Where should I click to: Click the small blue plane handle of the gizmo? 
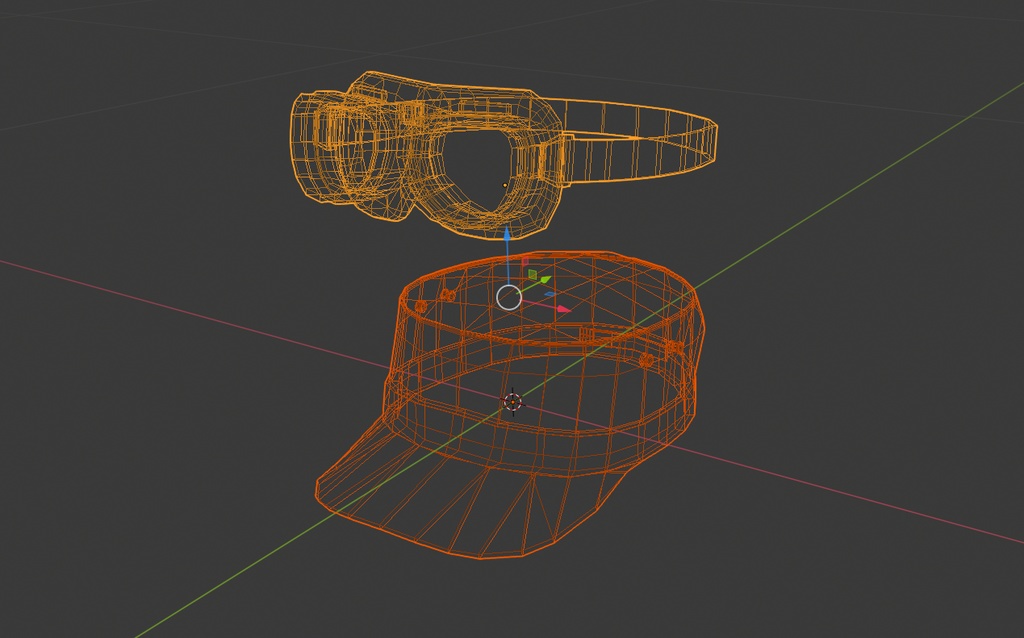point(551,295)
